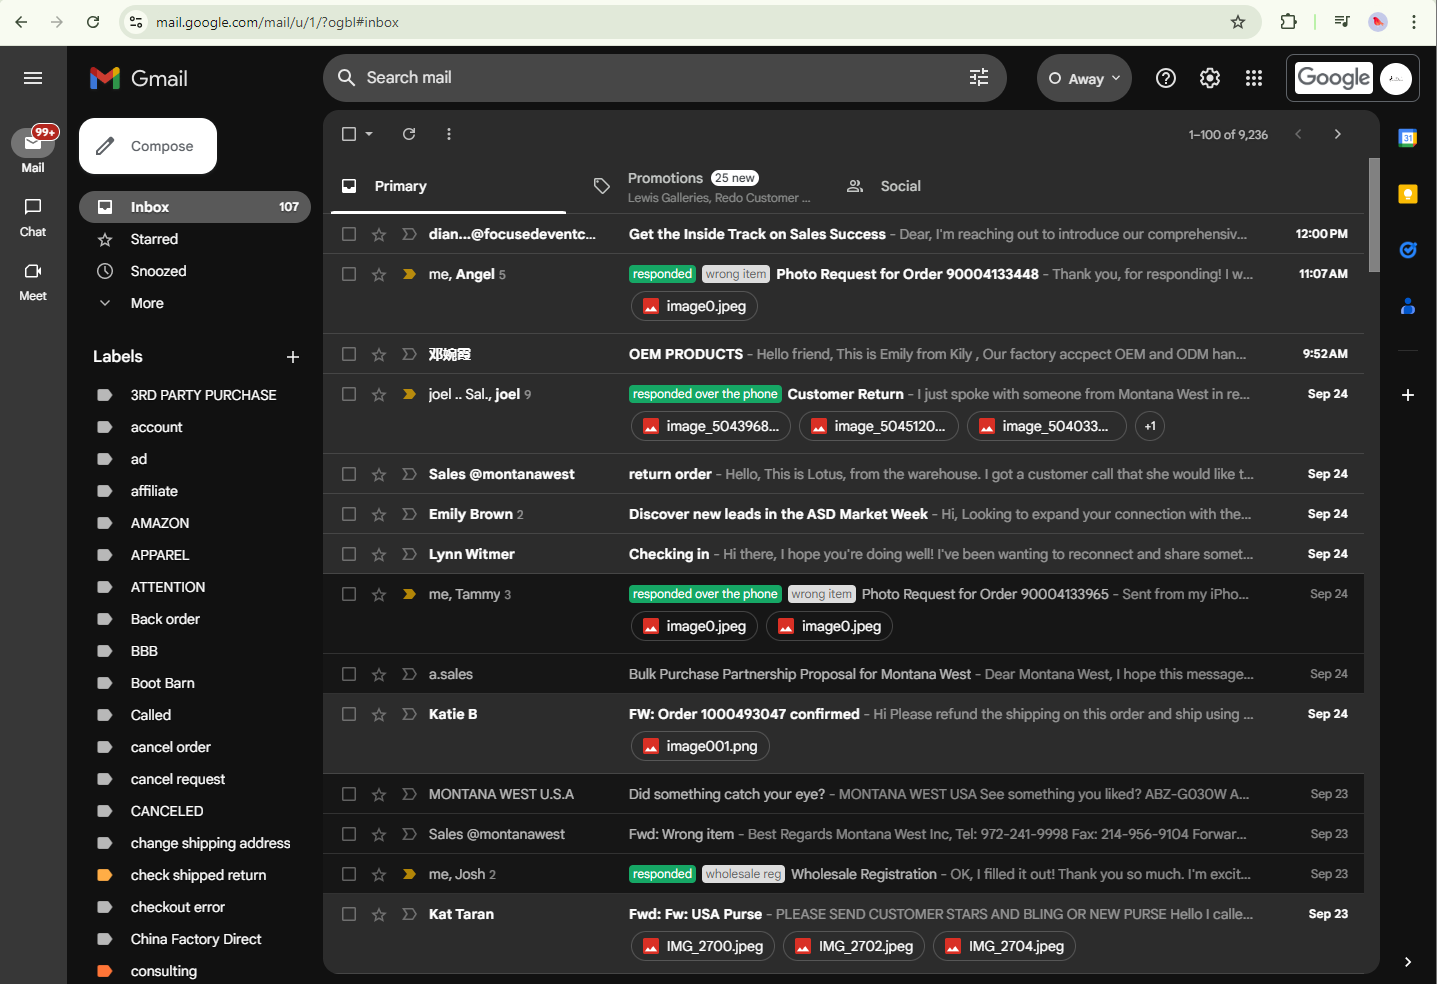Get add-ons with the plus icon
The image size is (1437, 984).
[x=1408, y=395]
